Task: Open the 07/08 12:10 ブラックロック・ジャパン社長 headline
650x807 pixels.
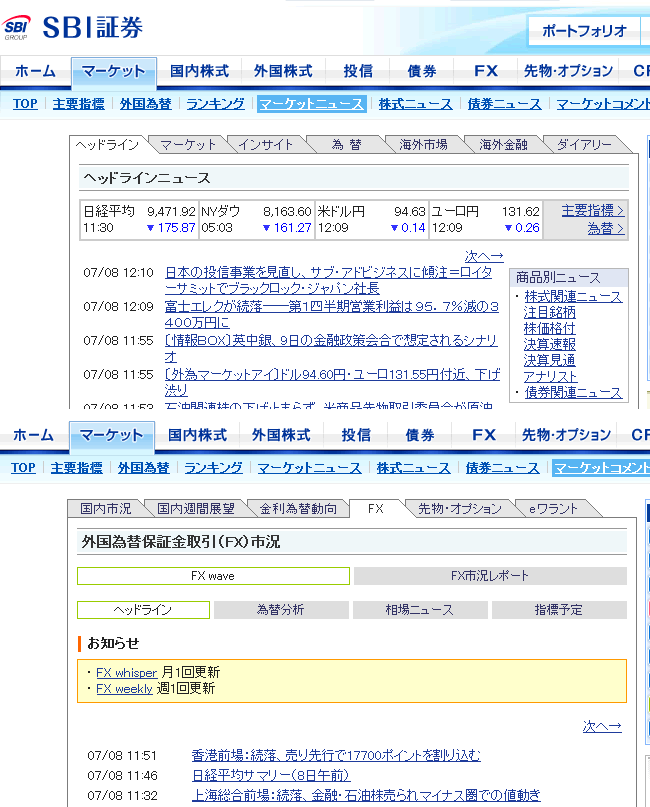Action: point(328,280)
